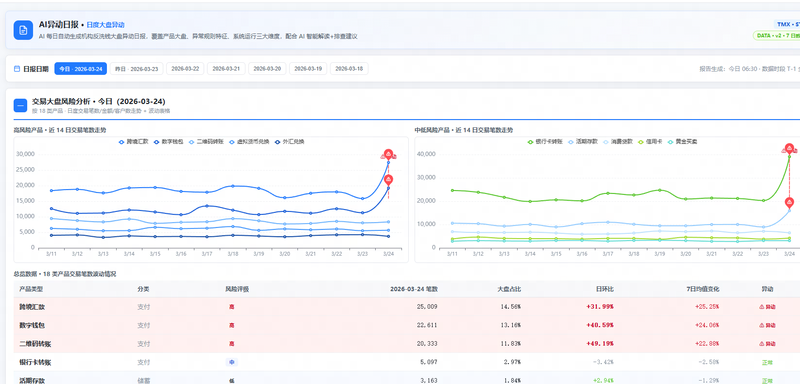
Task: Click the +31.99% value in the 日环比 column
Action: tap(600, 307)
